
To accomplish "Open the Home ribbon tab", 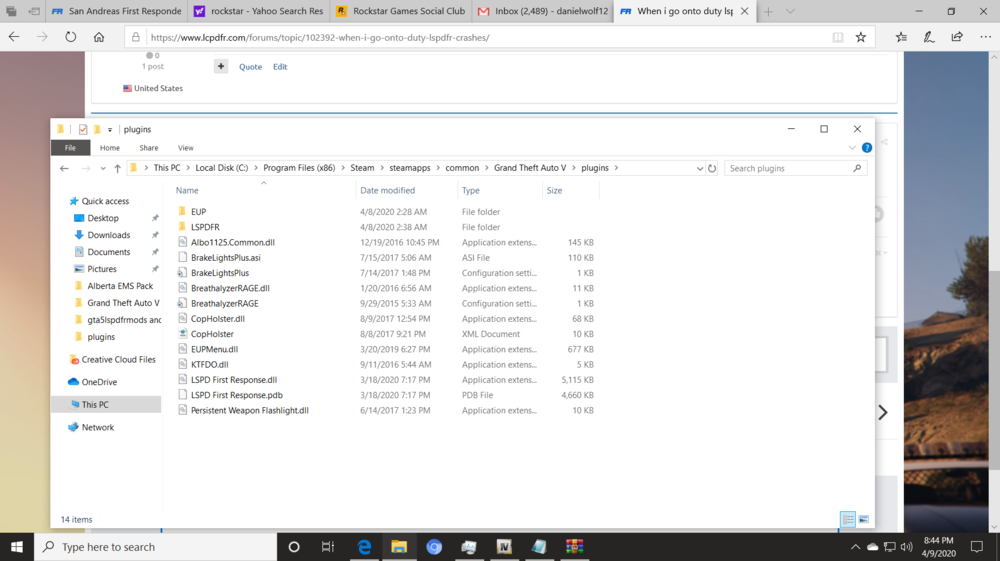I will [x=110, y=147].
